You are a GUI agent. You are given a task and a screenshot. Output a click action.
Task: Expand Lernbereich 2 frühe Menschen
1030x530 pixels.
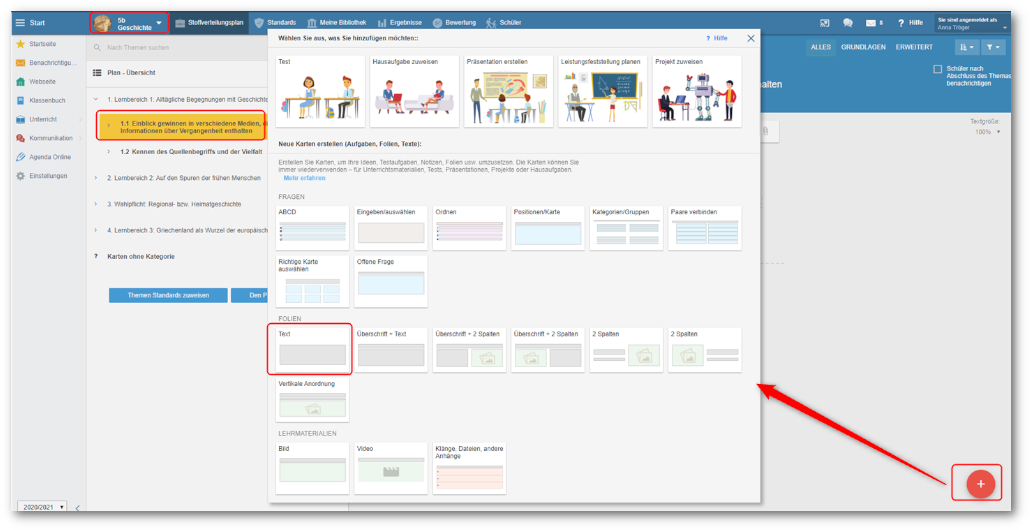(97, 178)
